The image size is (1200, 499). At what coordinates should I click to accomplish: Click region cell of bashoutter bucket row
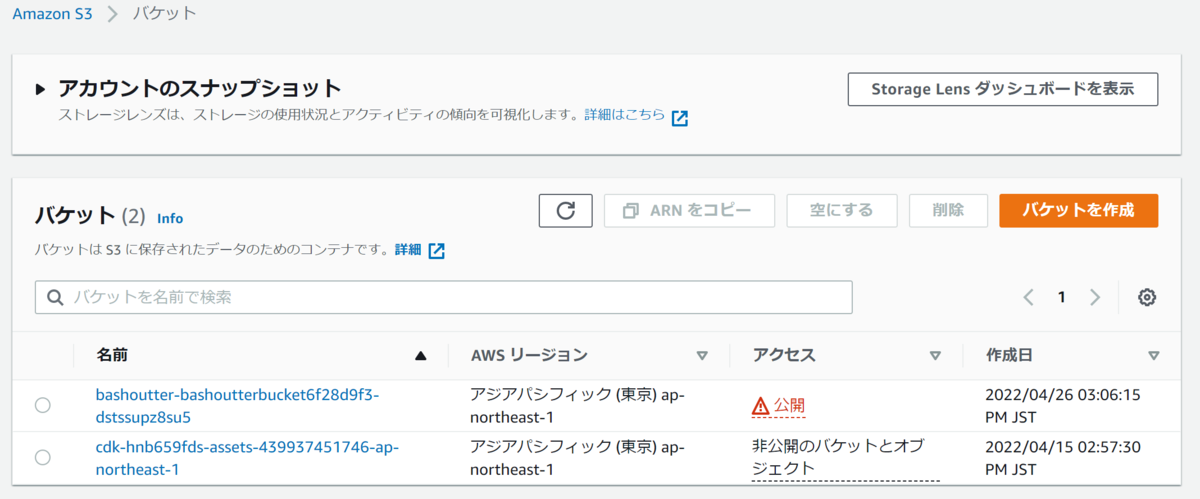(x=577, y=405)
